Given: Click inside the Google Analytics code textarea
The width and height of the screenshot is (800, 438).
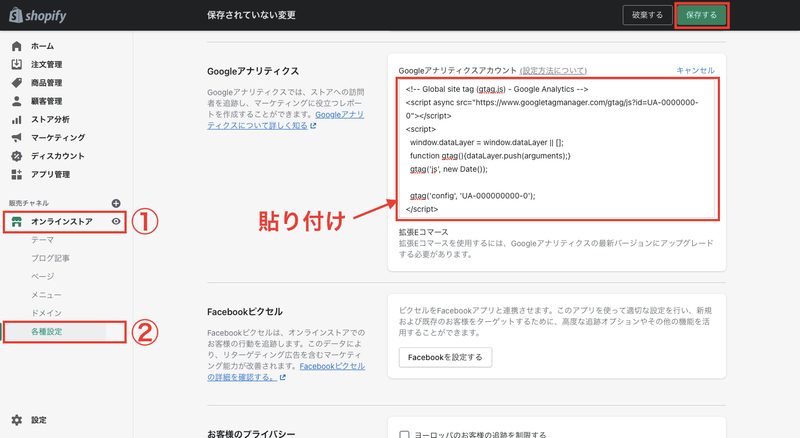Looking at the screenshot, I should (558, 149).
